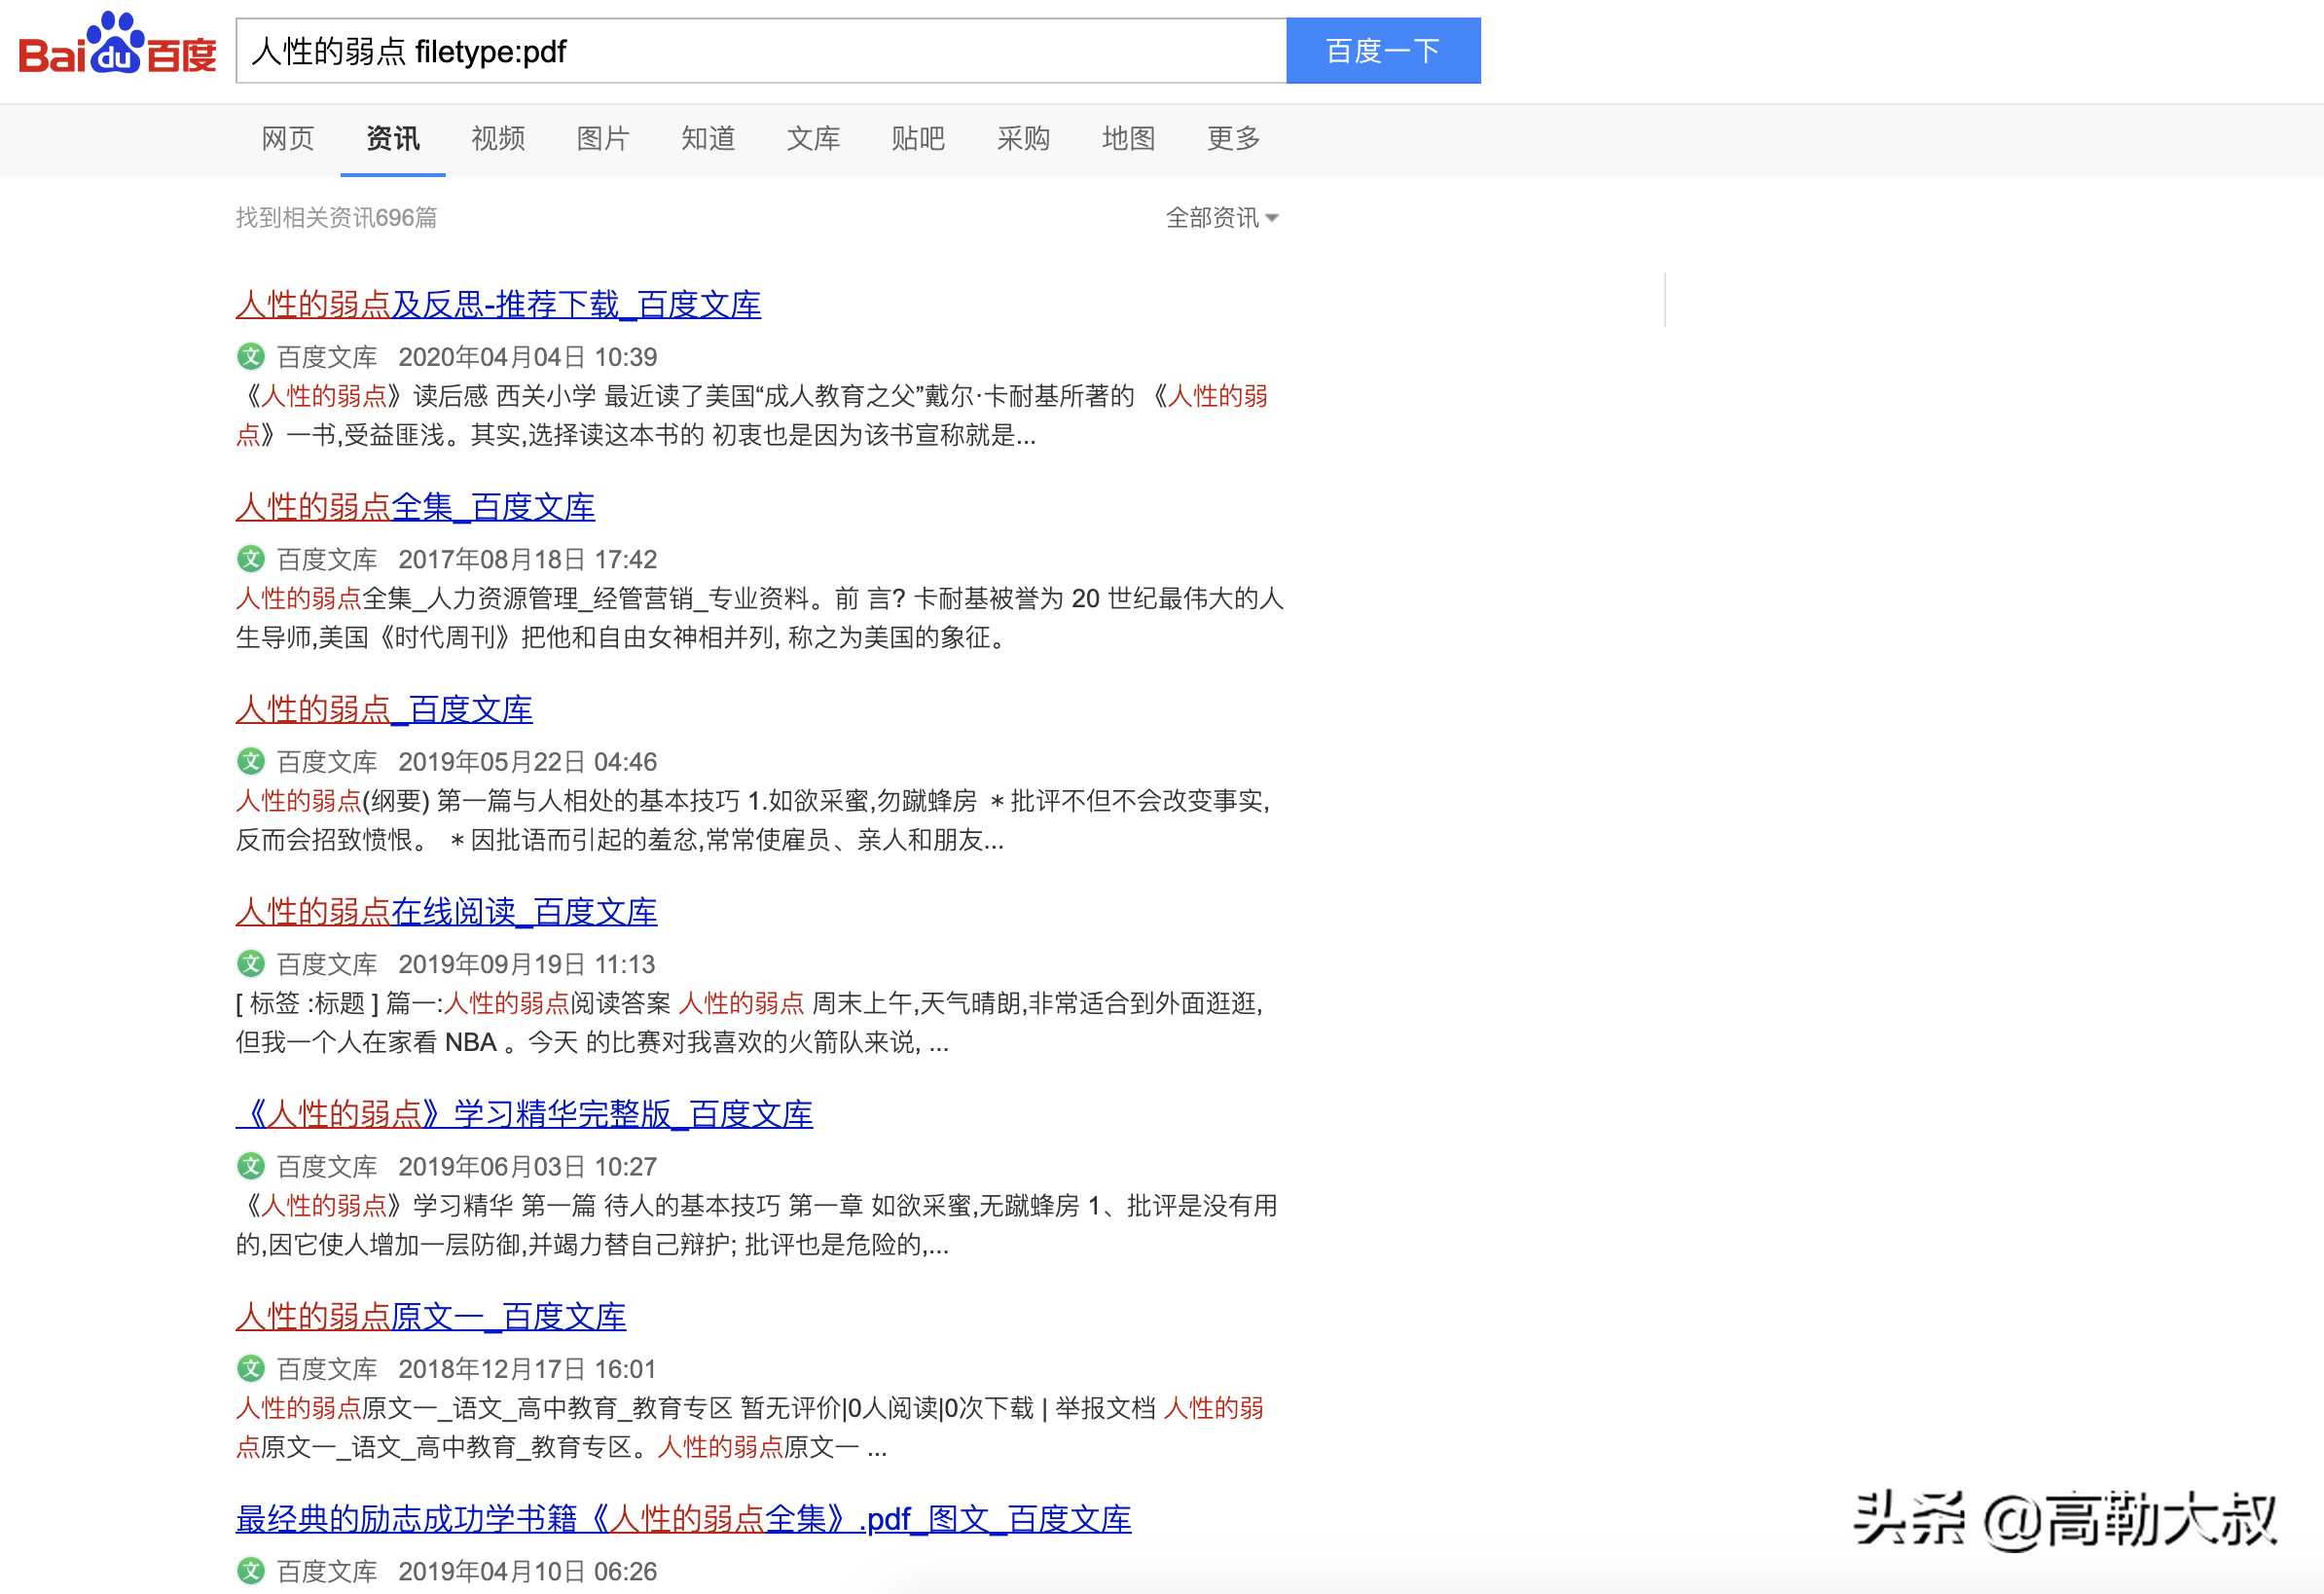Click the date 2019年04月10日 06:26
Screen dimensions: 2324x1594
528,1571
